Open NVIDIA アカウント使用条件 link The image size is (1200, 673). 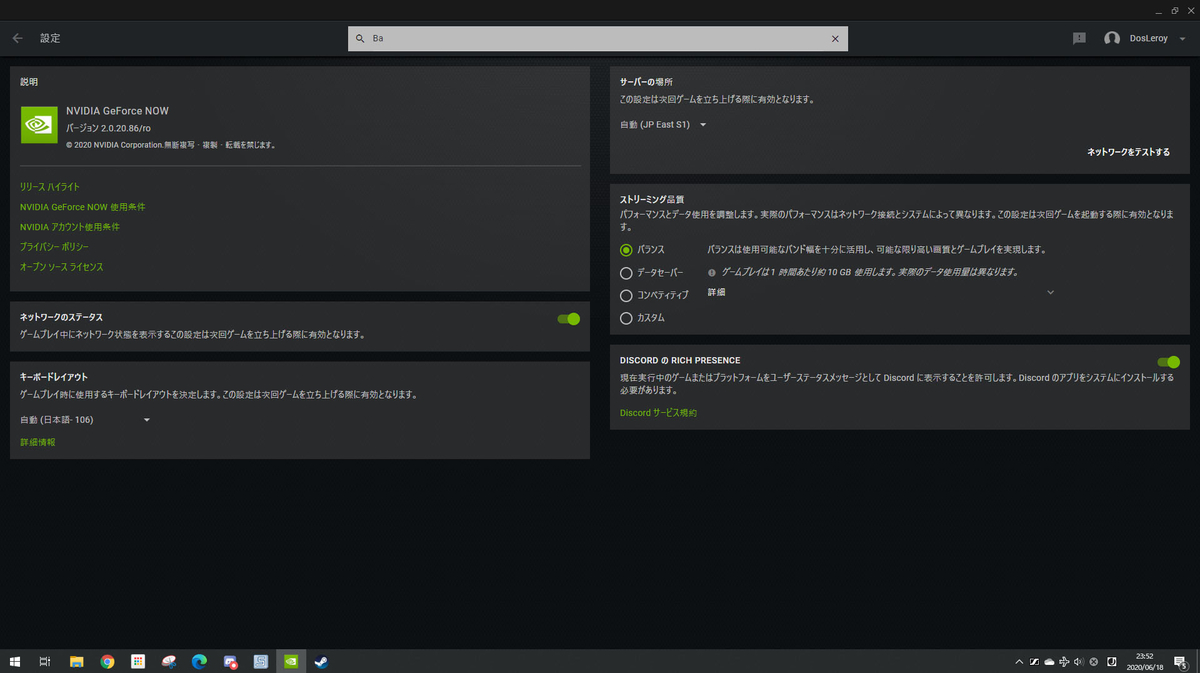tap(70, 227)
